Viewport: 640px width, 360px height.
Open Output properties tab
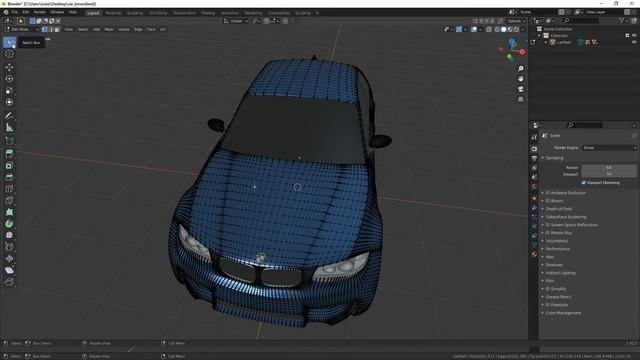tap(534, 158)
